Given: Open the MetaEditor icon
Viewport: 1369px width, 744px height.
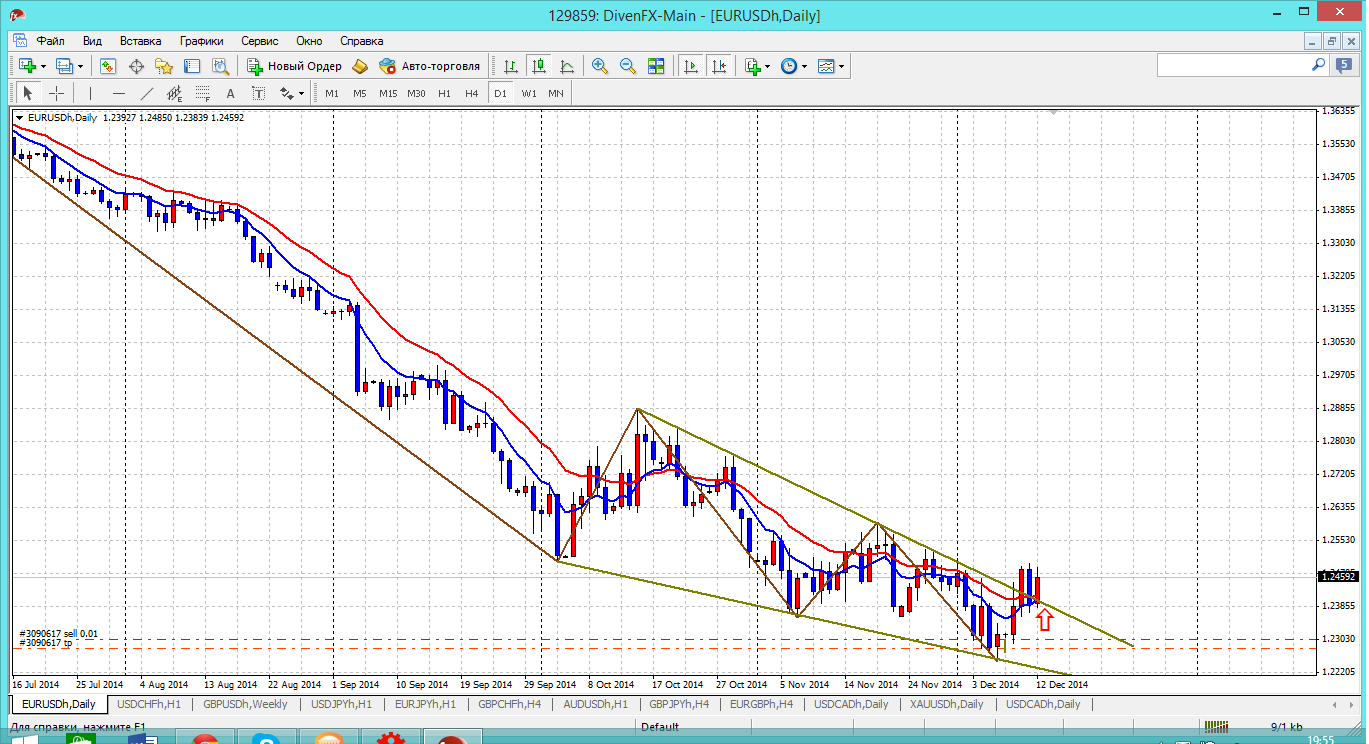Looking at the screenshot, I should pyautogui.click(x=358, y=66).
